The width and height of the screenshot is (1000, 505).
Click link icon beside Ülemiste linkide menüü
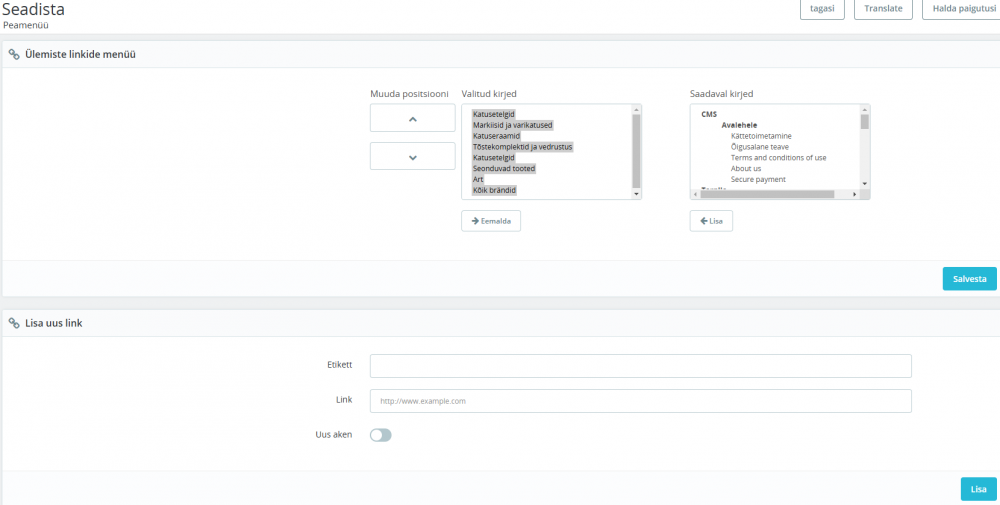click(14, 55)
